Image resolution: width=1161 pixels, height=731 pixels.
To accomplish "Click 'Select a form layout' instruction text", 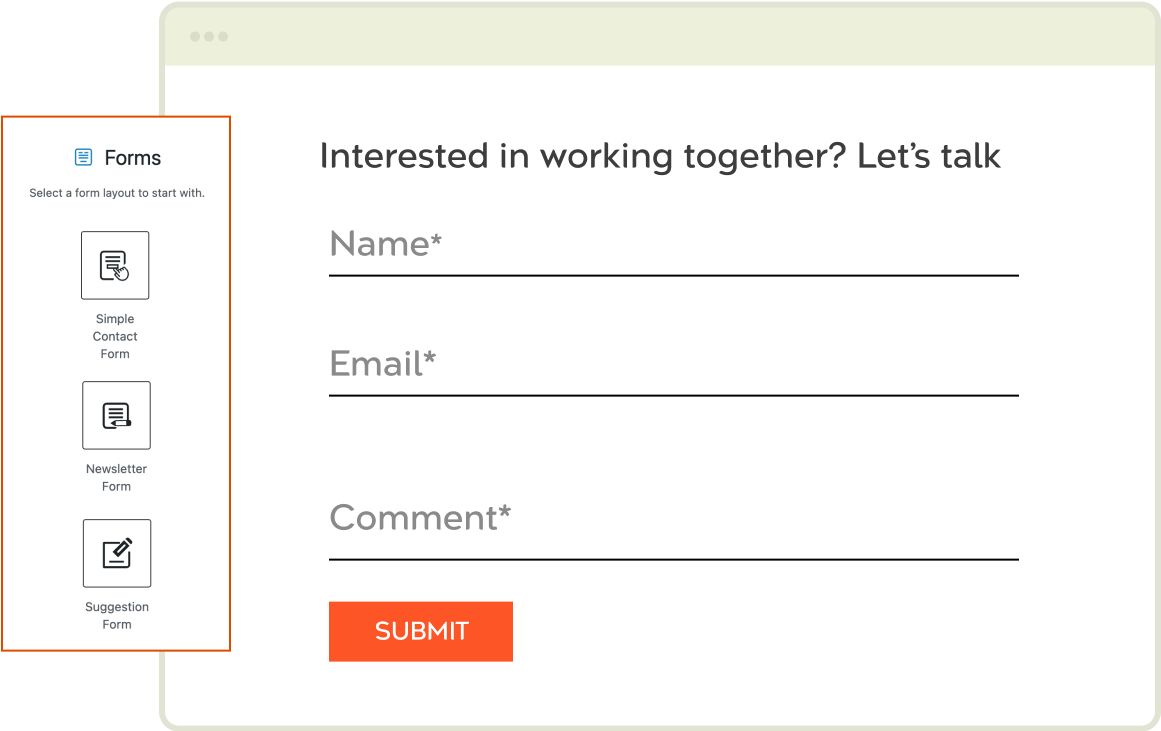I will pos(117,193).
